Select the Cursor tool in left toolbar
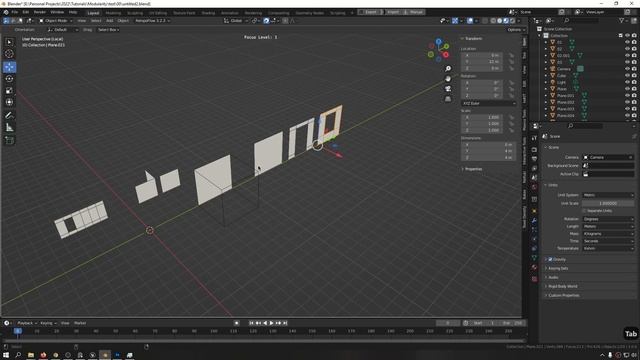 9,54
